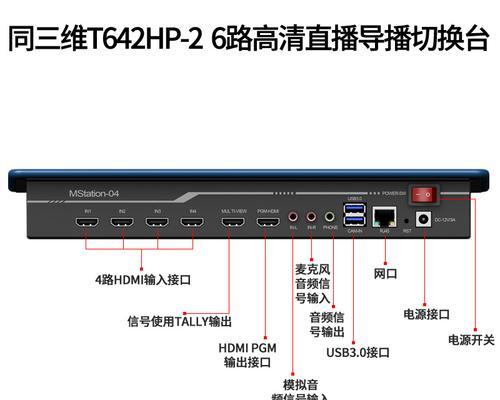Click the USB3.0接口 label

click(x=358, y=353)
